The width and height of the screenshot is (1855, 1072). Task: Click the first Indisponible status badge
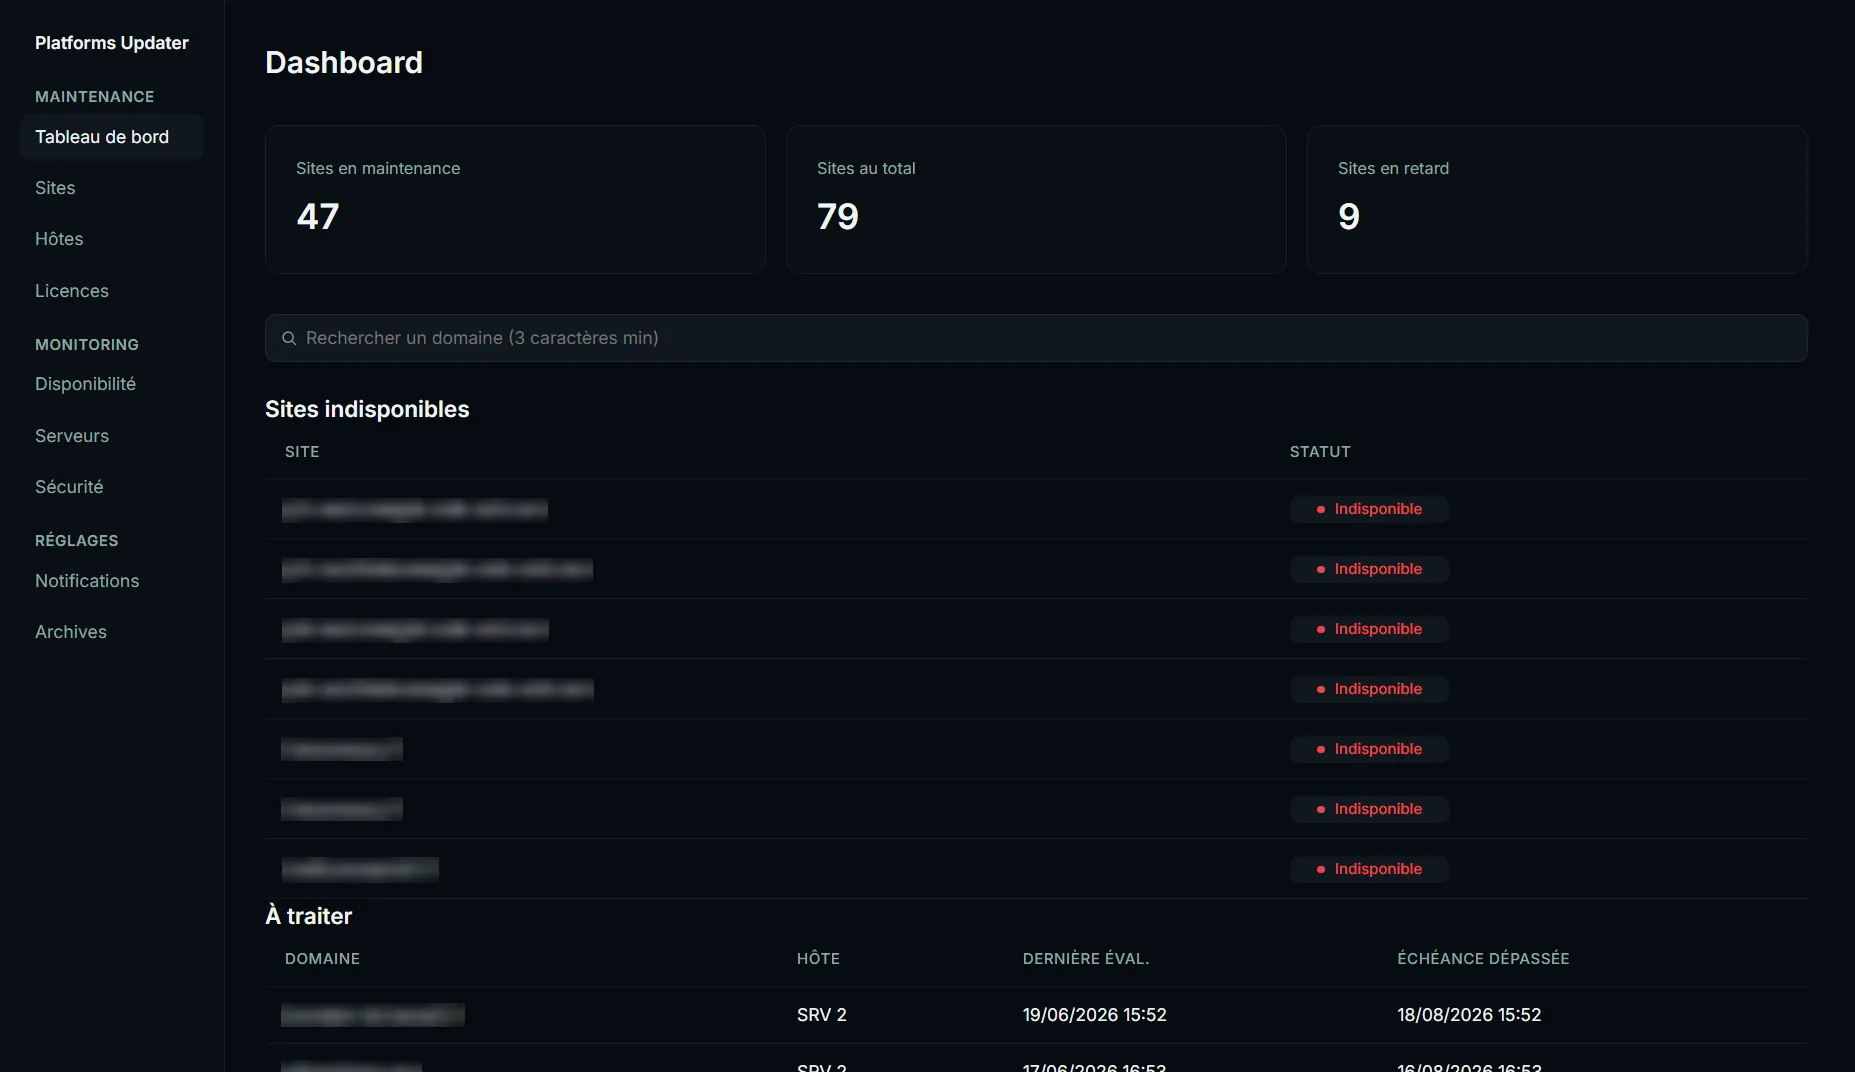[x=1369, y=509]
